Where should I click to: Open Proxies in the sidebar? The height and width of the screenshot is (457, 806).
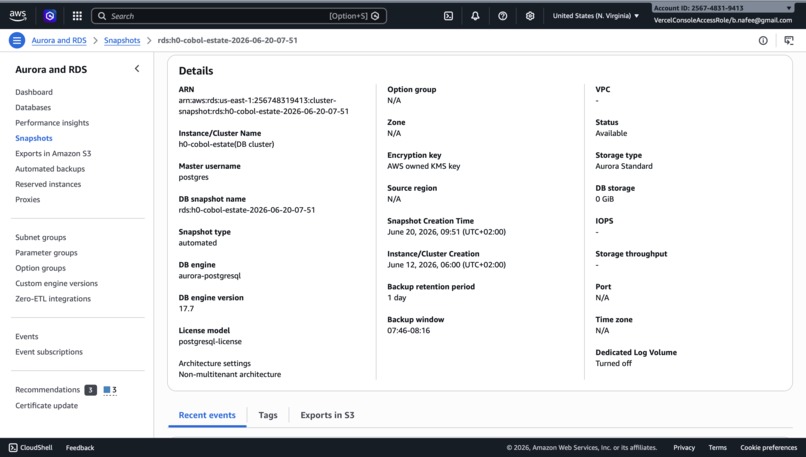[x=28, y=199]
